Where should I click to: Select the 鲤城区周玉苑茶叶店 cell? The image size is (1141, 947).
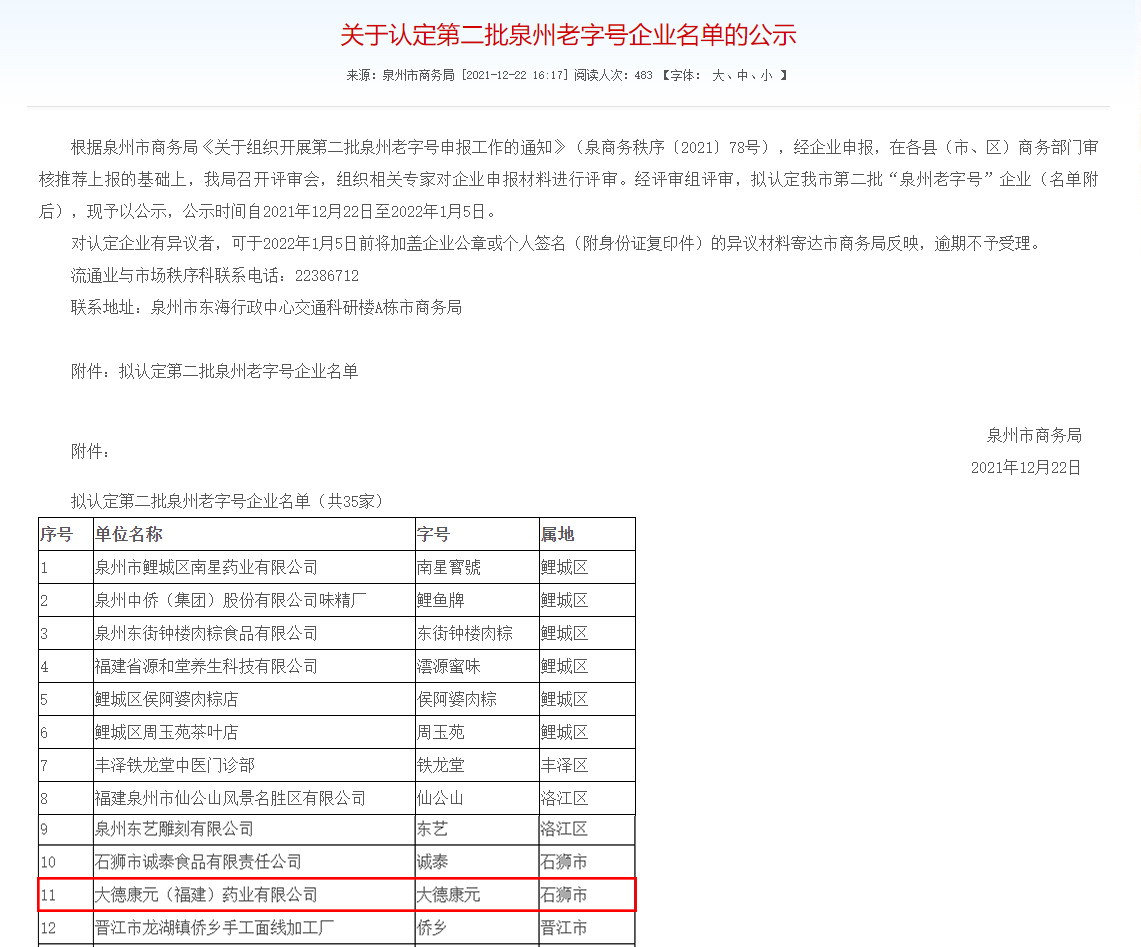click(x=166, y=733)
